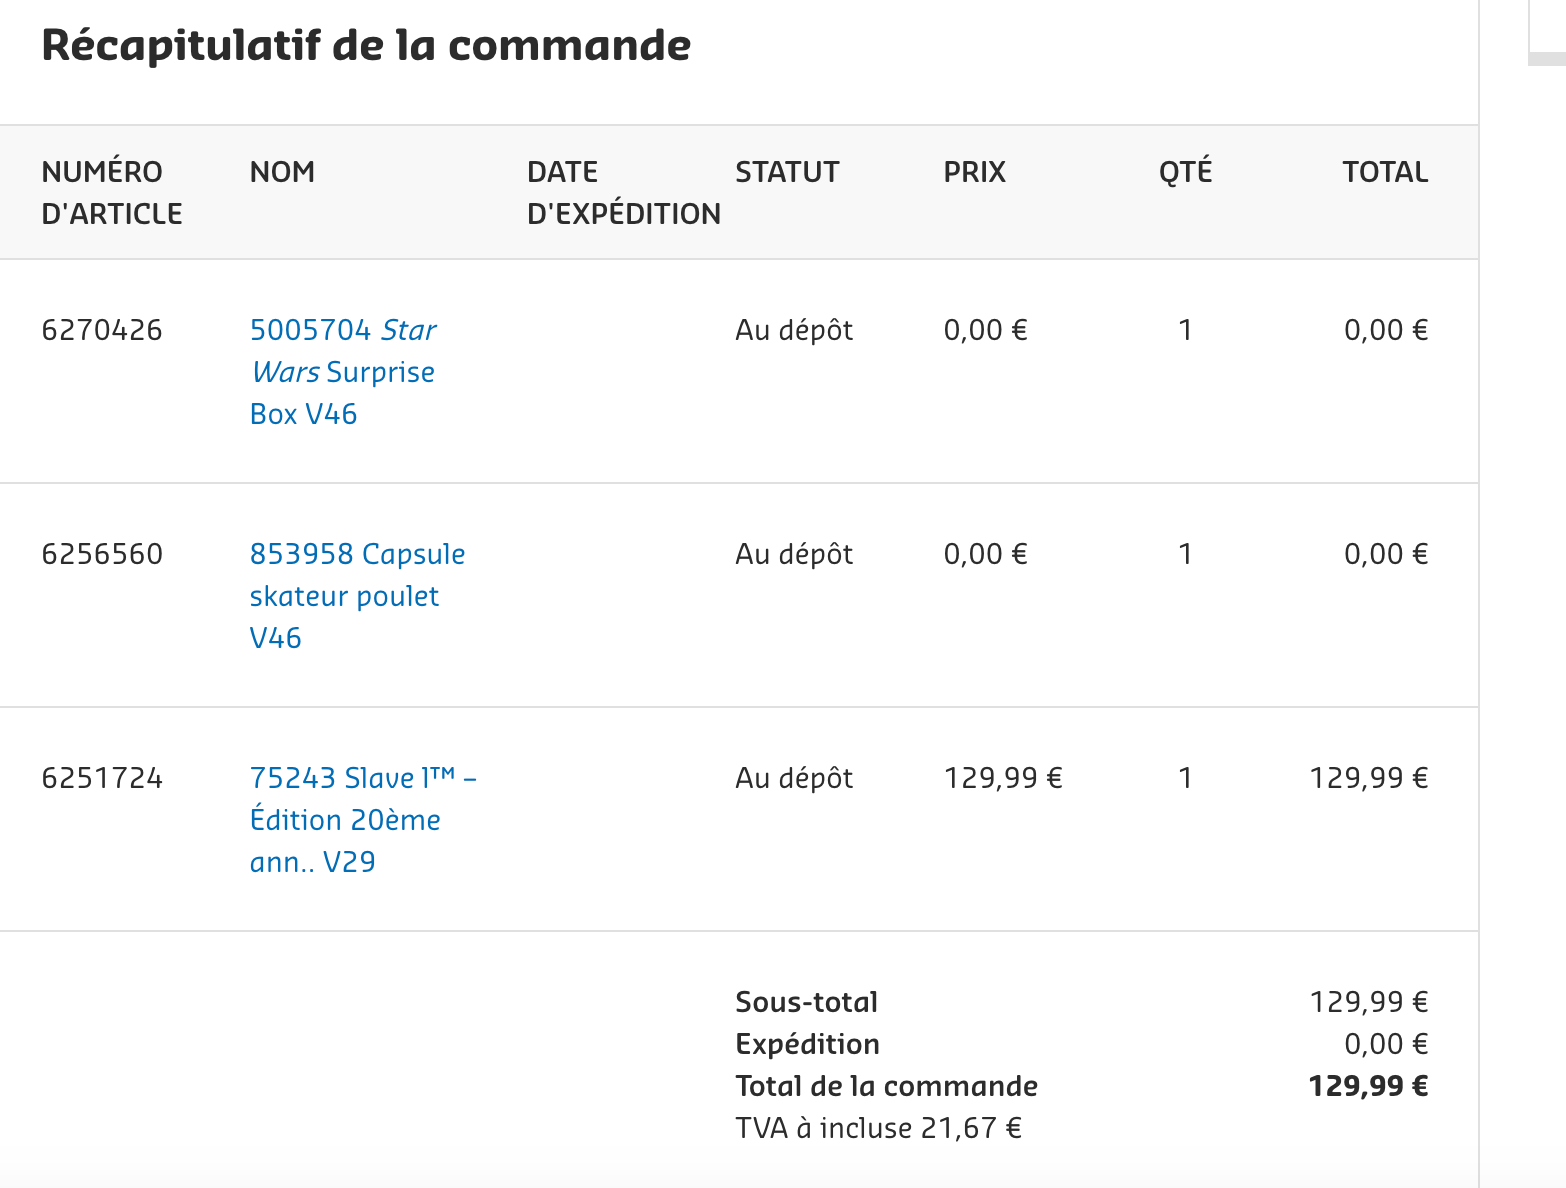The height and width of the screenshot is (1188, 1566).
Task: Open the Star Wars Surprise Box link
Action: 342,372
